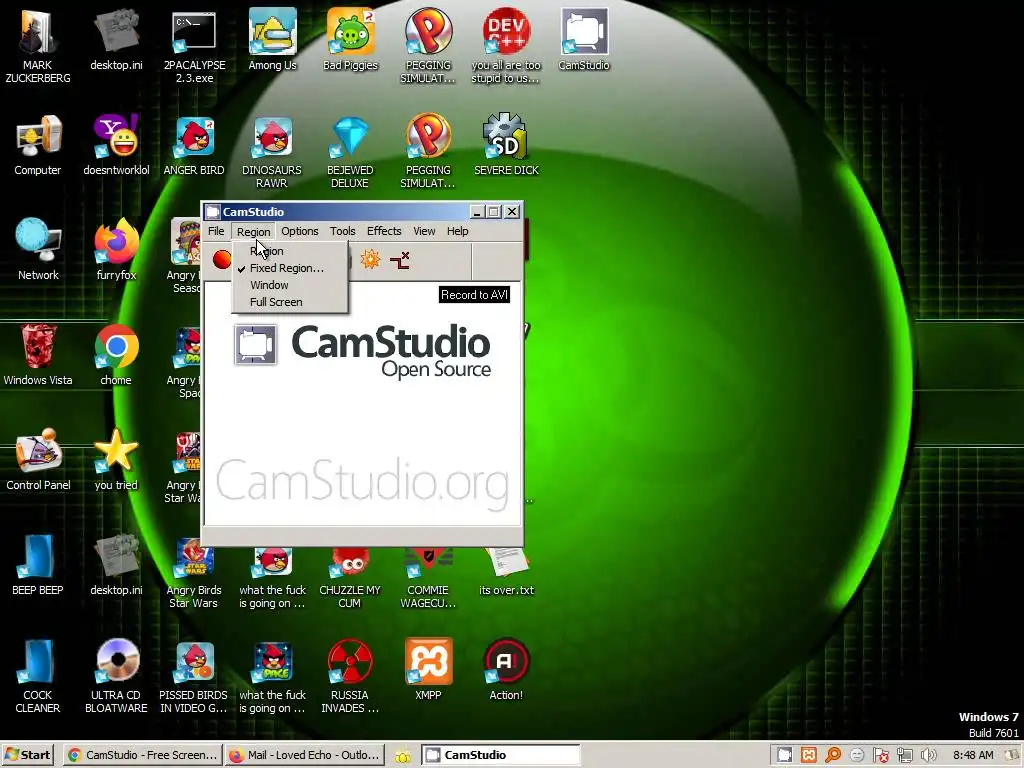The width and height of the screenshot is (1024, 768).
Task: Select the 2PACALYPSE 2.3.exe icon
Action: coord(194,46)
